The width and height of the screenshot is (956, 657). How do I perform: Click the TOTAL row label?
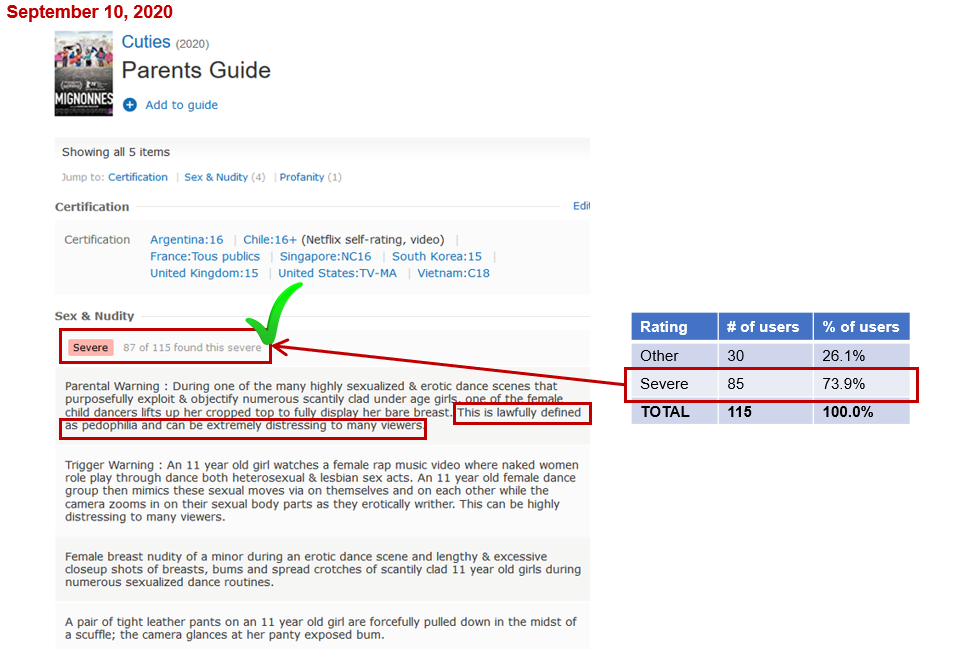click(x=665, y=412)
